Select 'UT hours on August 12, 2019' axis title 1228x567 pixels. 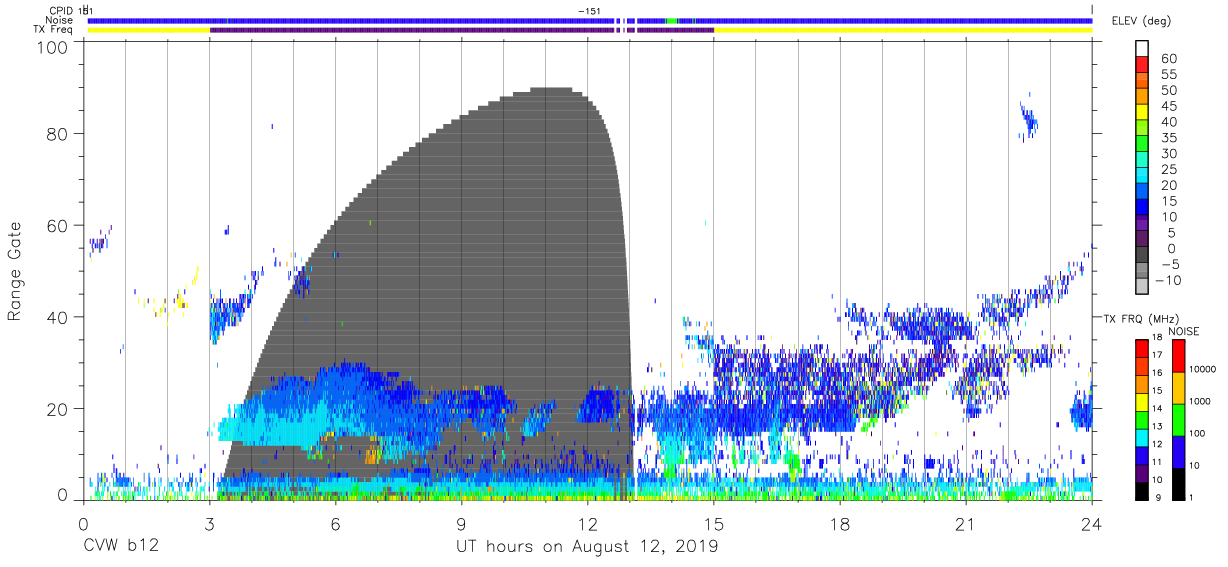587,548
